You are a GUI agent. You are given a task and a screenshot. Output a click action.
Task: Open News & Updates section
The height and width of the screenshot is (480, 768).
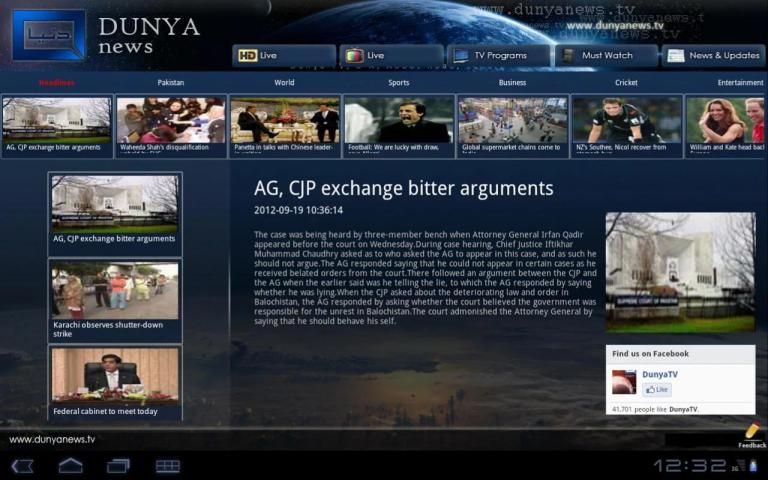(714, 56)
